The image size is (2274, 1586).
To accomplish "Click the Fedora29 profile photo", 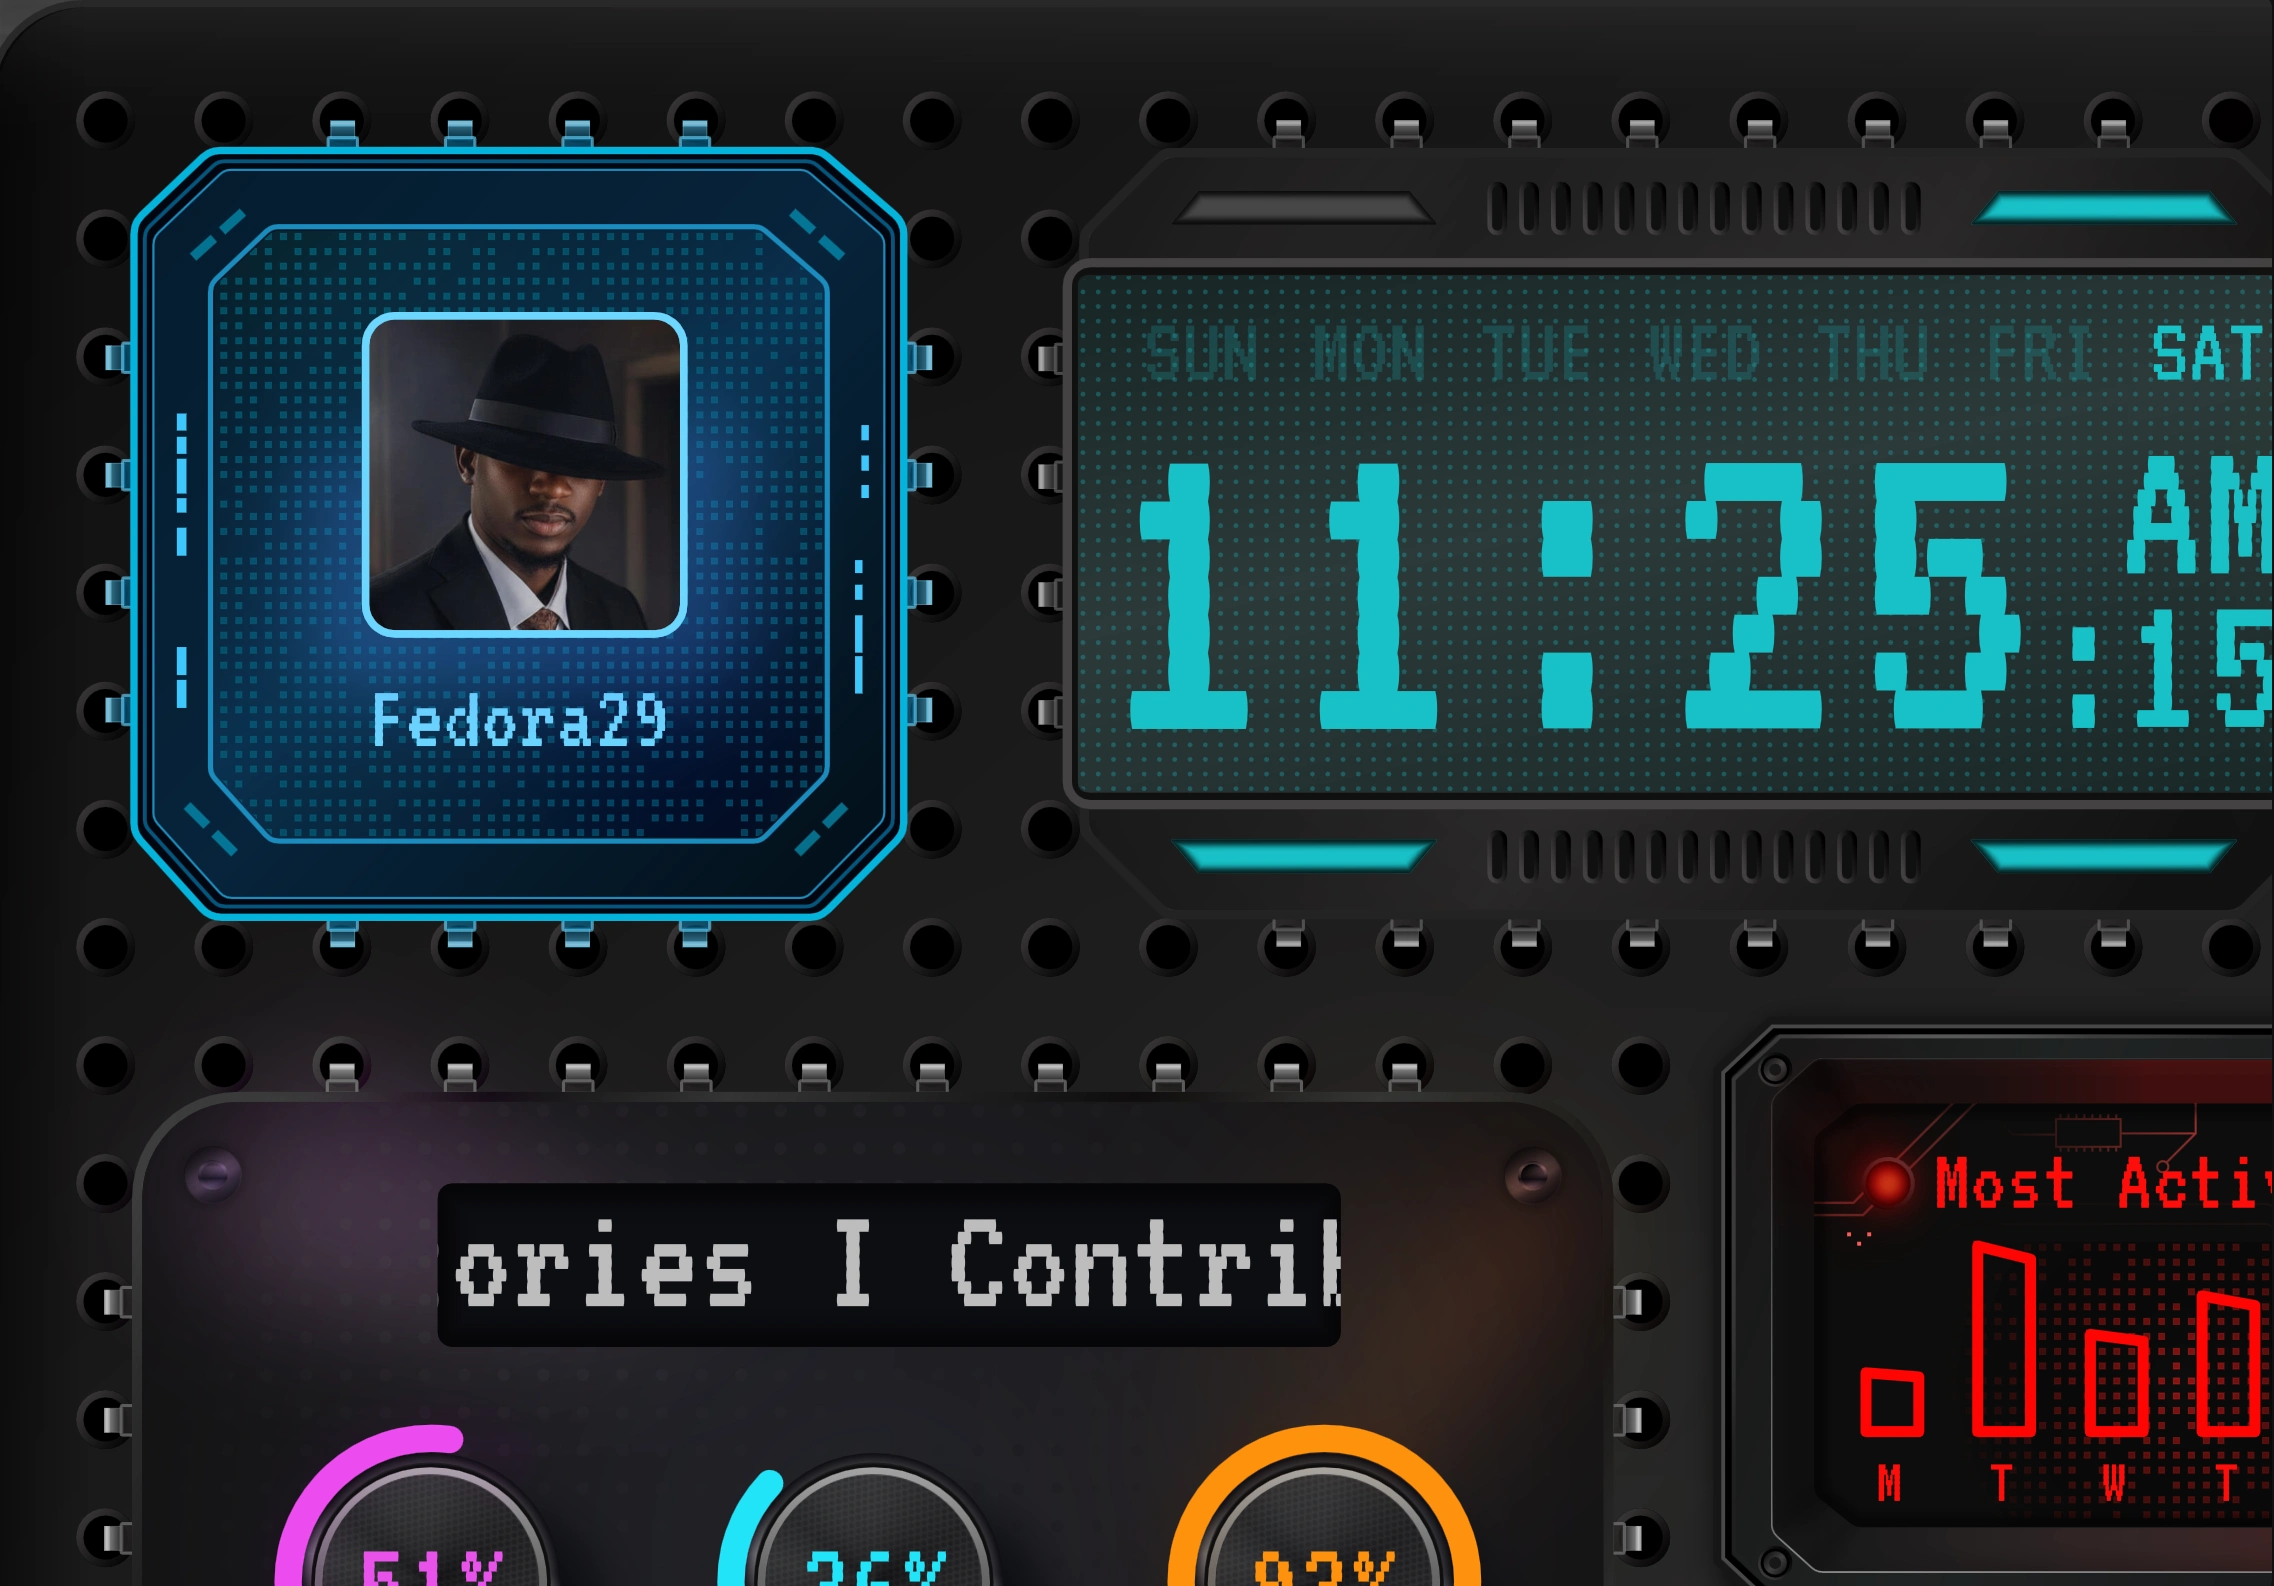I will tap(524, 475).
